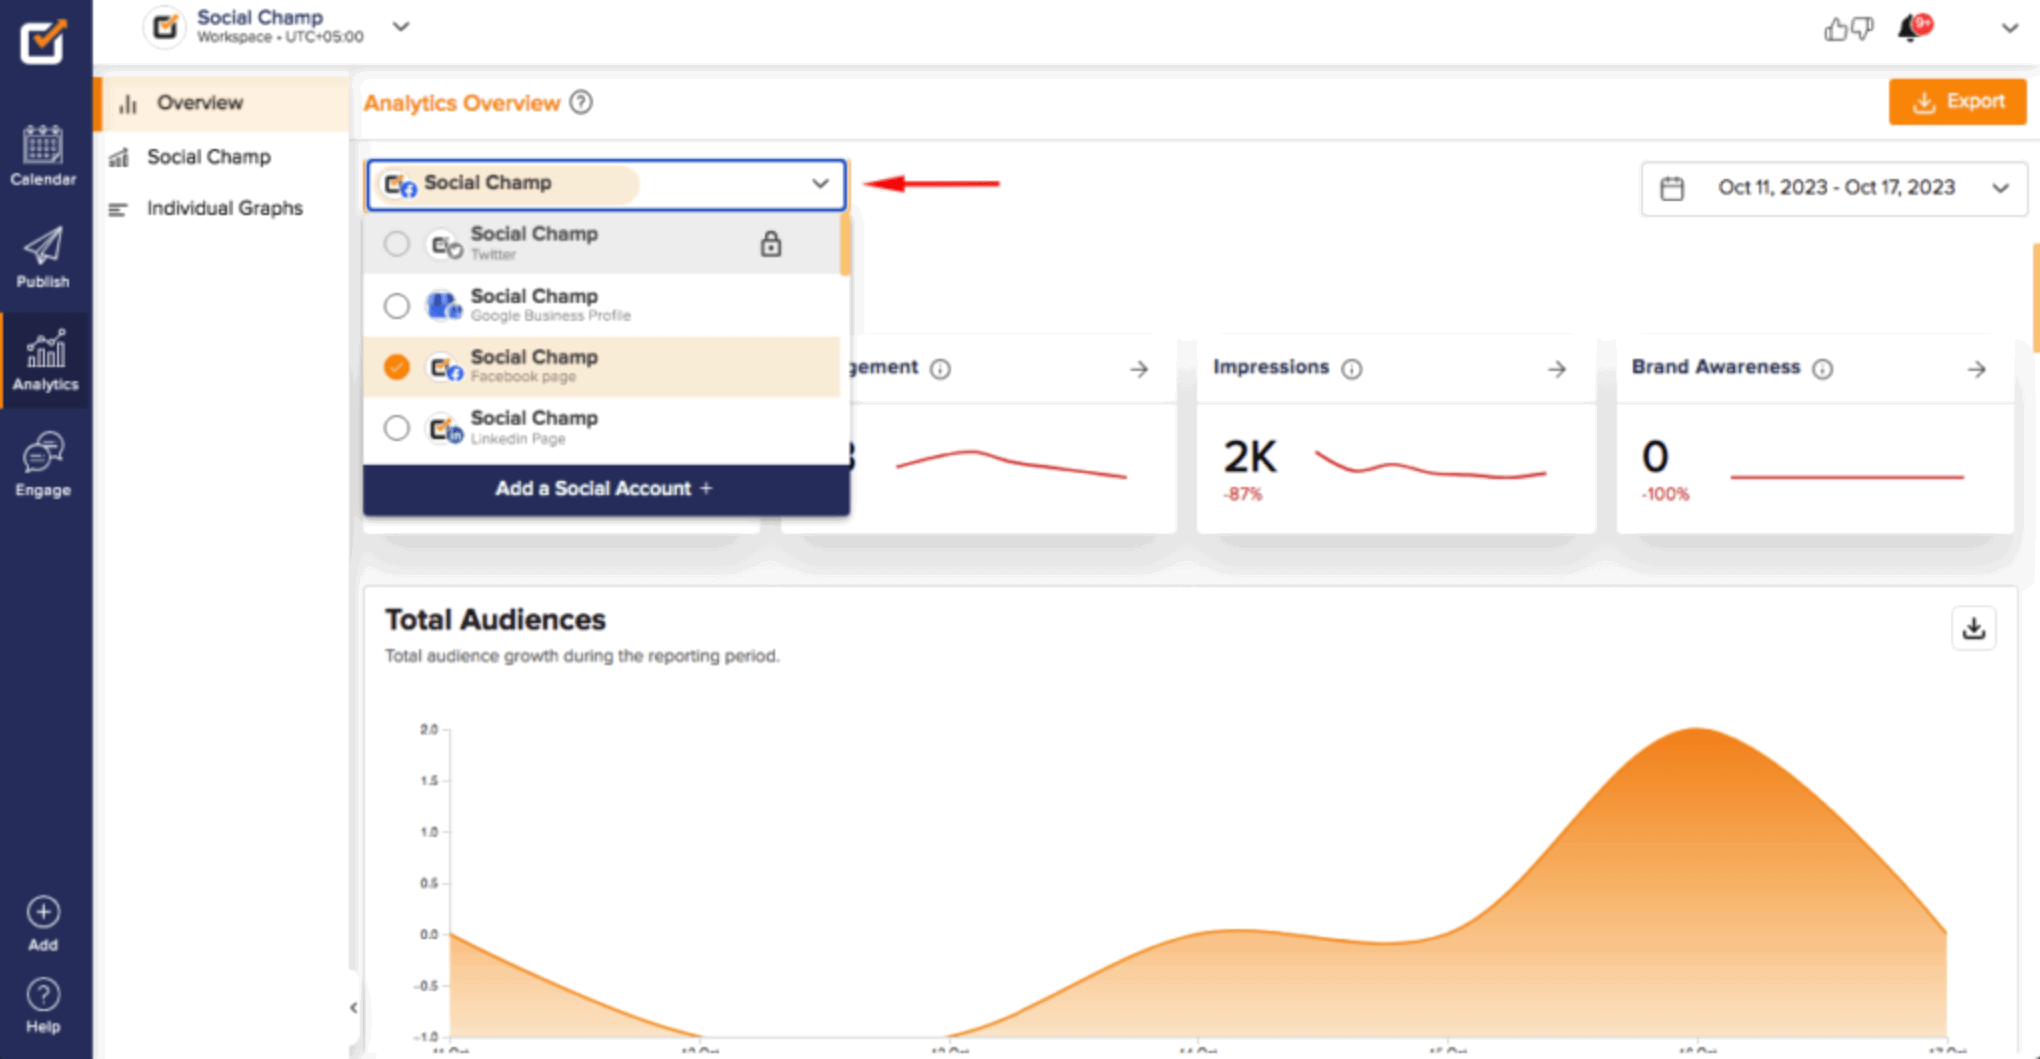This screenshot has width=2040, height=1059.
Task: Switch to Individual Graphs
Action: point(224,208)
